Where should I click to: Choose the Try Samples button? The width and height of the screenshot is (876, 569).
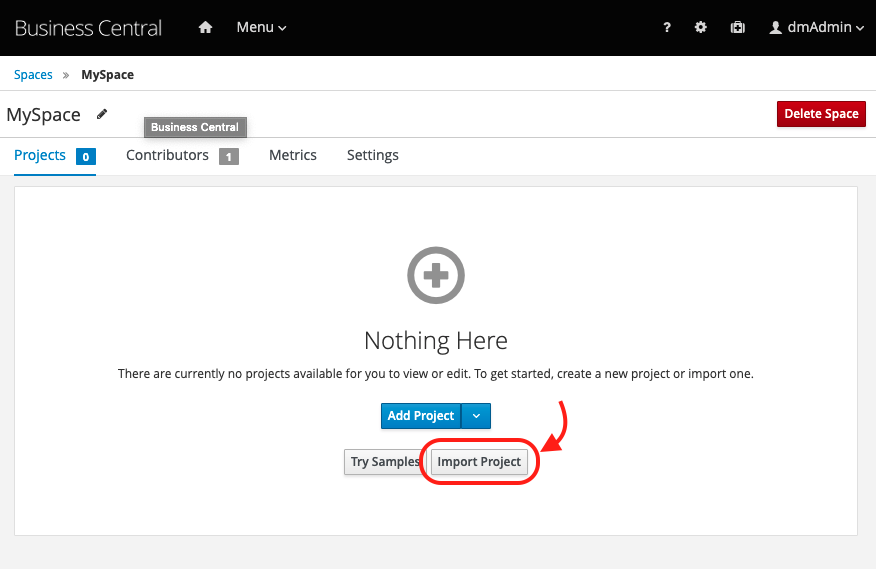(x=384, y=462)
